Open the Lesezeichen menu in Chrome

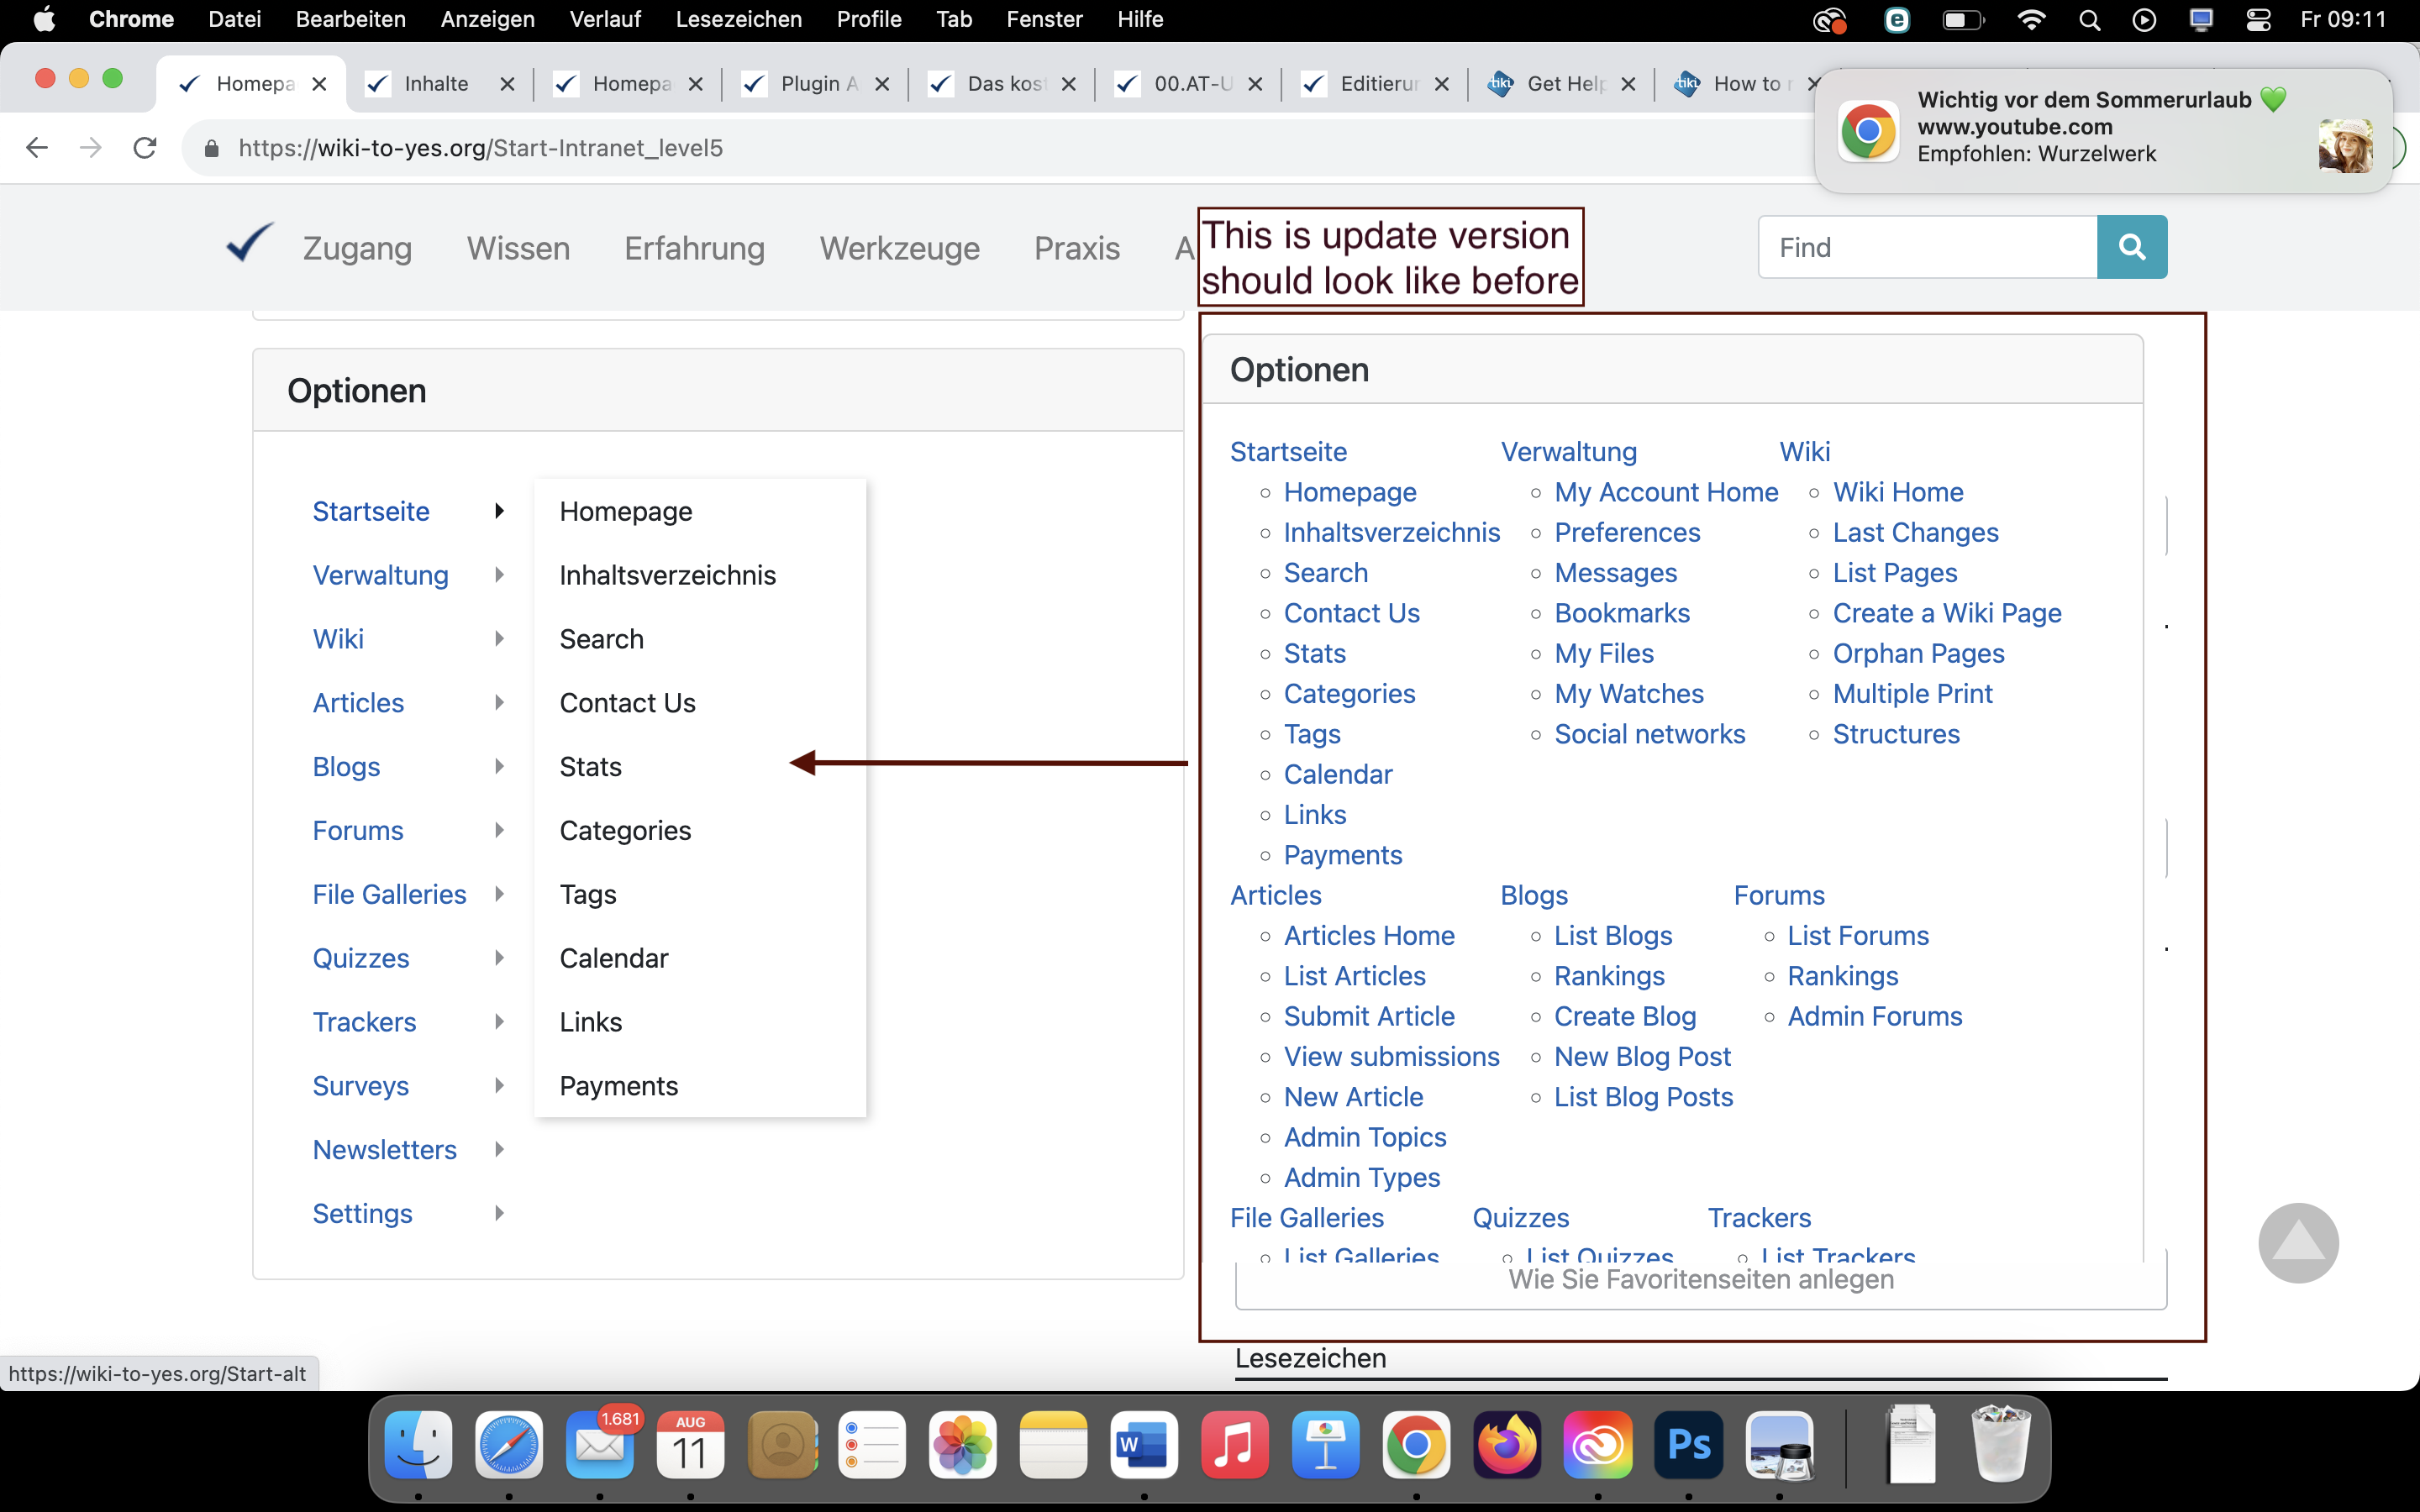pos(738,19)
